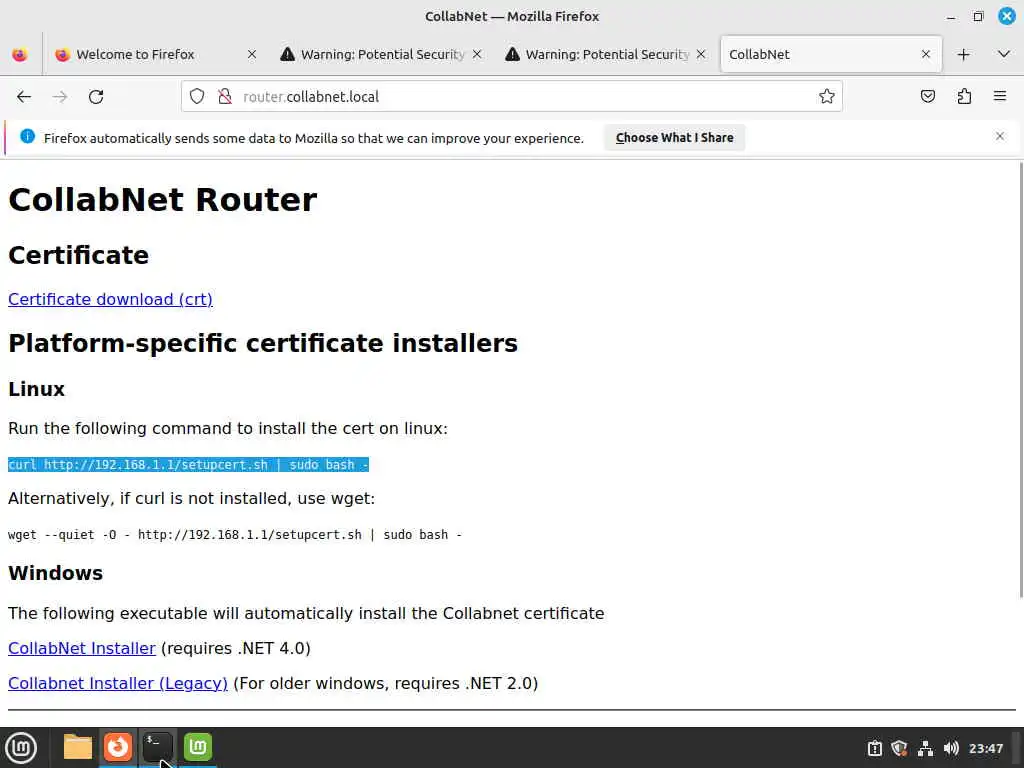
Task: Open the Collabnet Installer (Legacy) link
Action: (118, 683)
